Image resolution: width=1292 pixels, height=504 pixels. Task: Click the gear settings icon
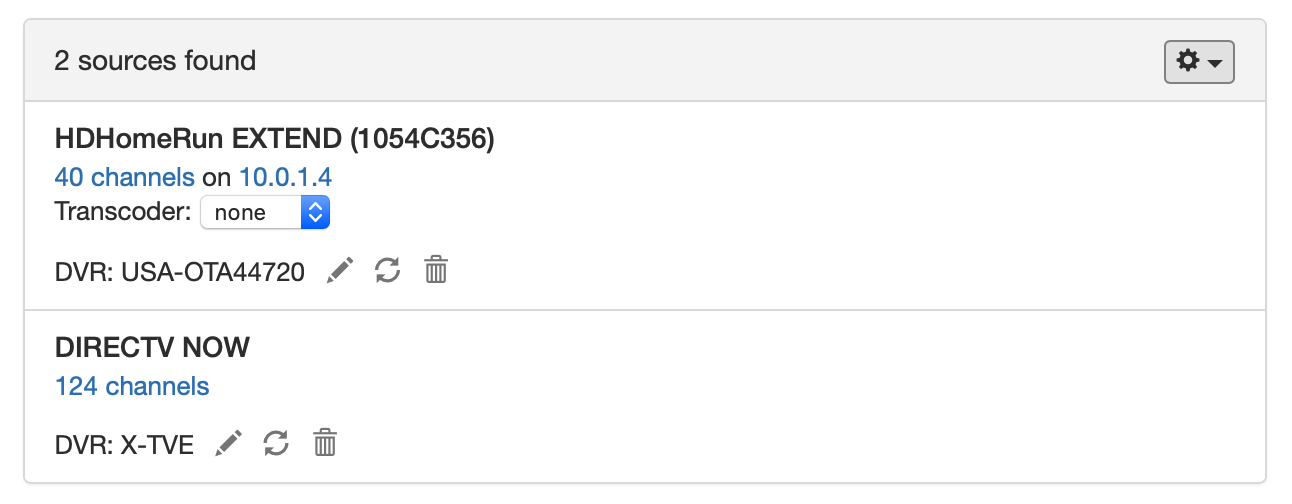click(1188, 61)
